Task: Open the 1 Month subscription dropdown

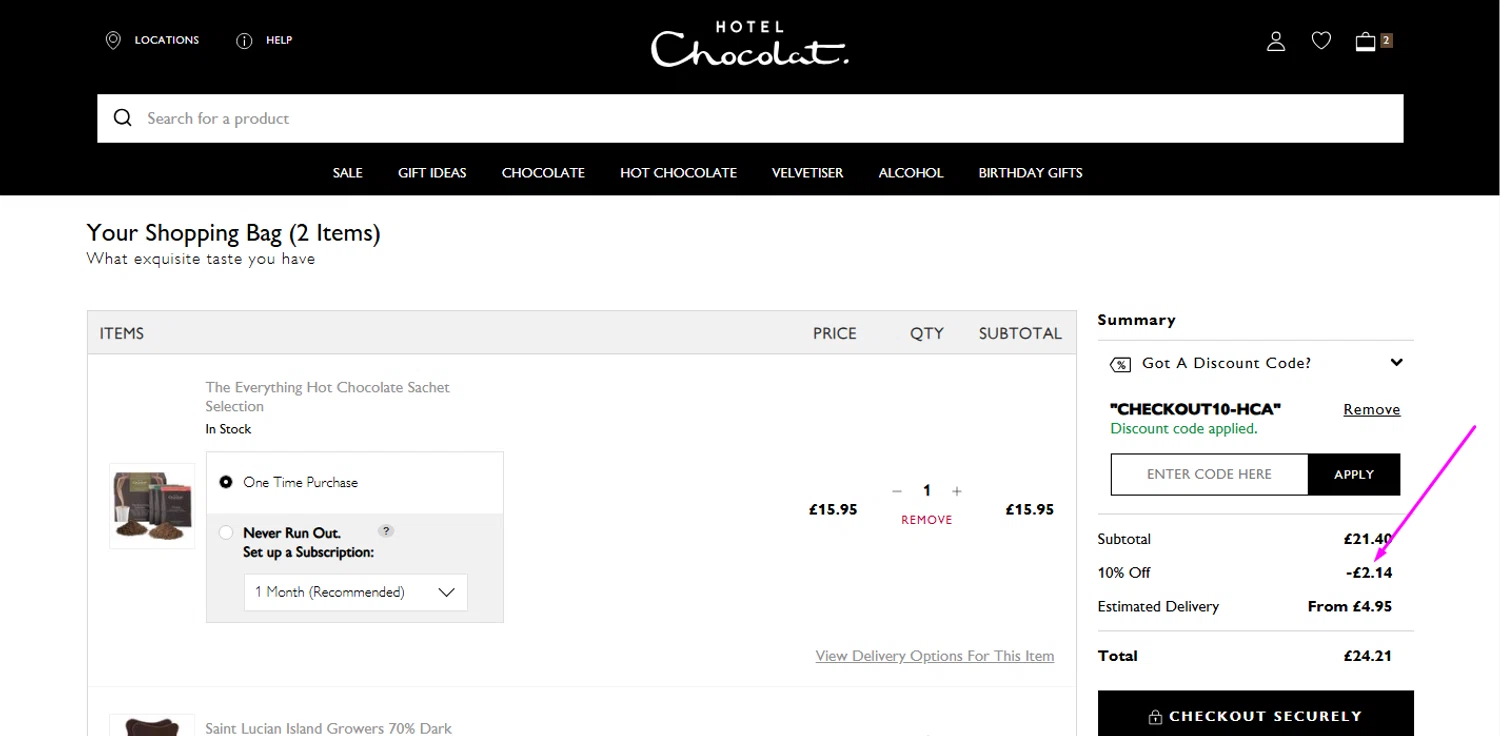Action: coord(355,592)
